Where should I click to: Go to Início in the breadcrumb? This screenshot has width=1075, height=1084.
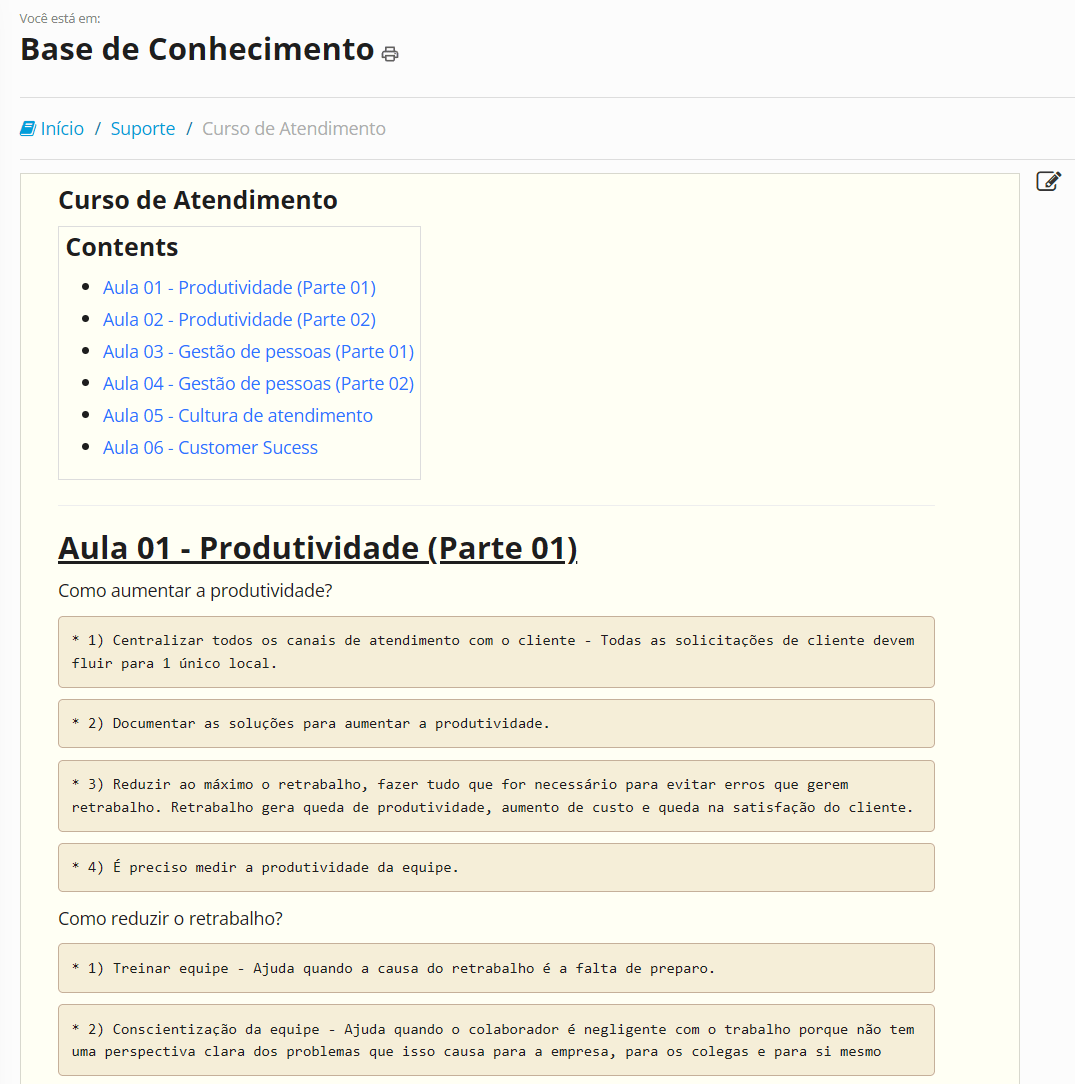(x=62, y=129)
